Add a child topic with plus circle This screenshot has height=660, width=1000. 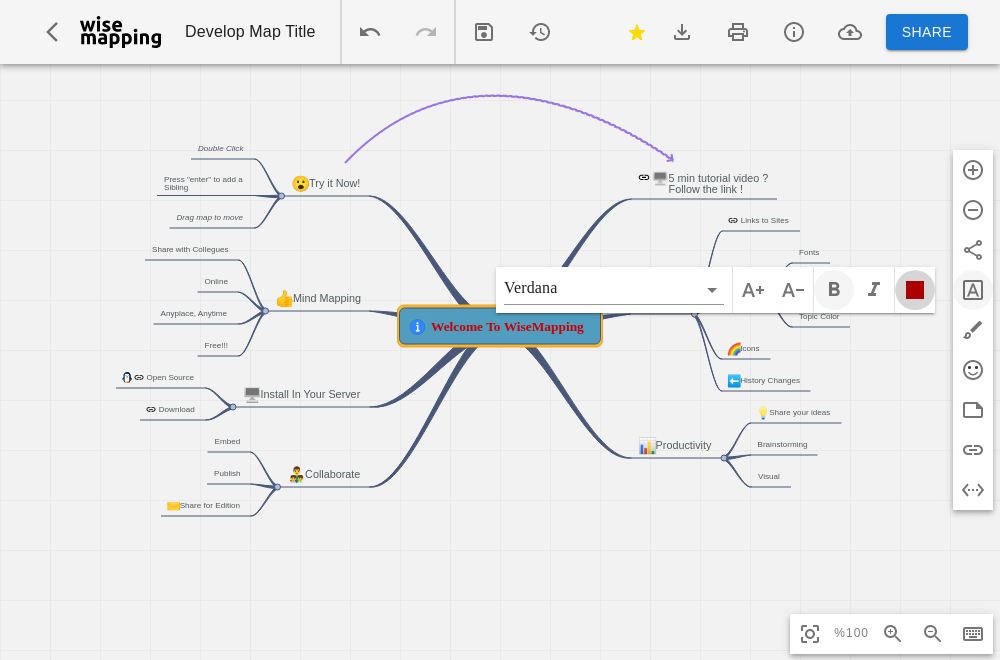pyautogui.click(x=973, y=170)
